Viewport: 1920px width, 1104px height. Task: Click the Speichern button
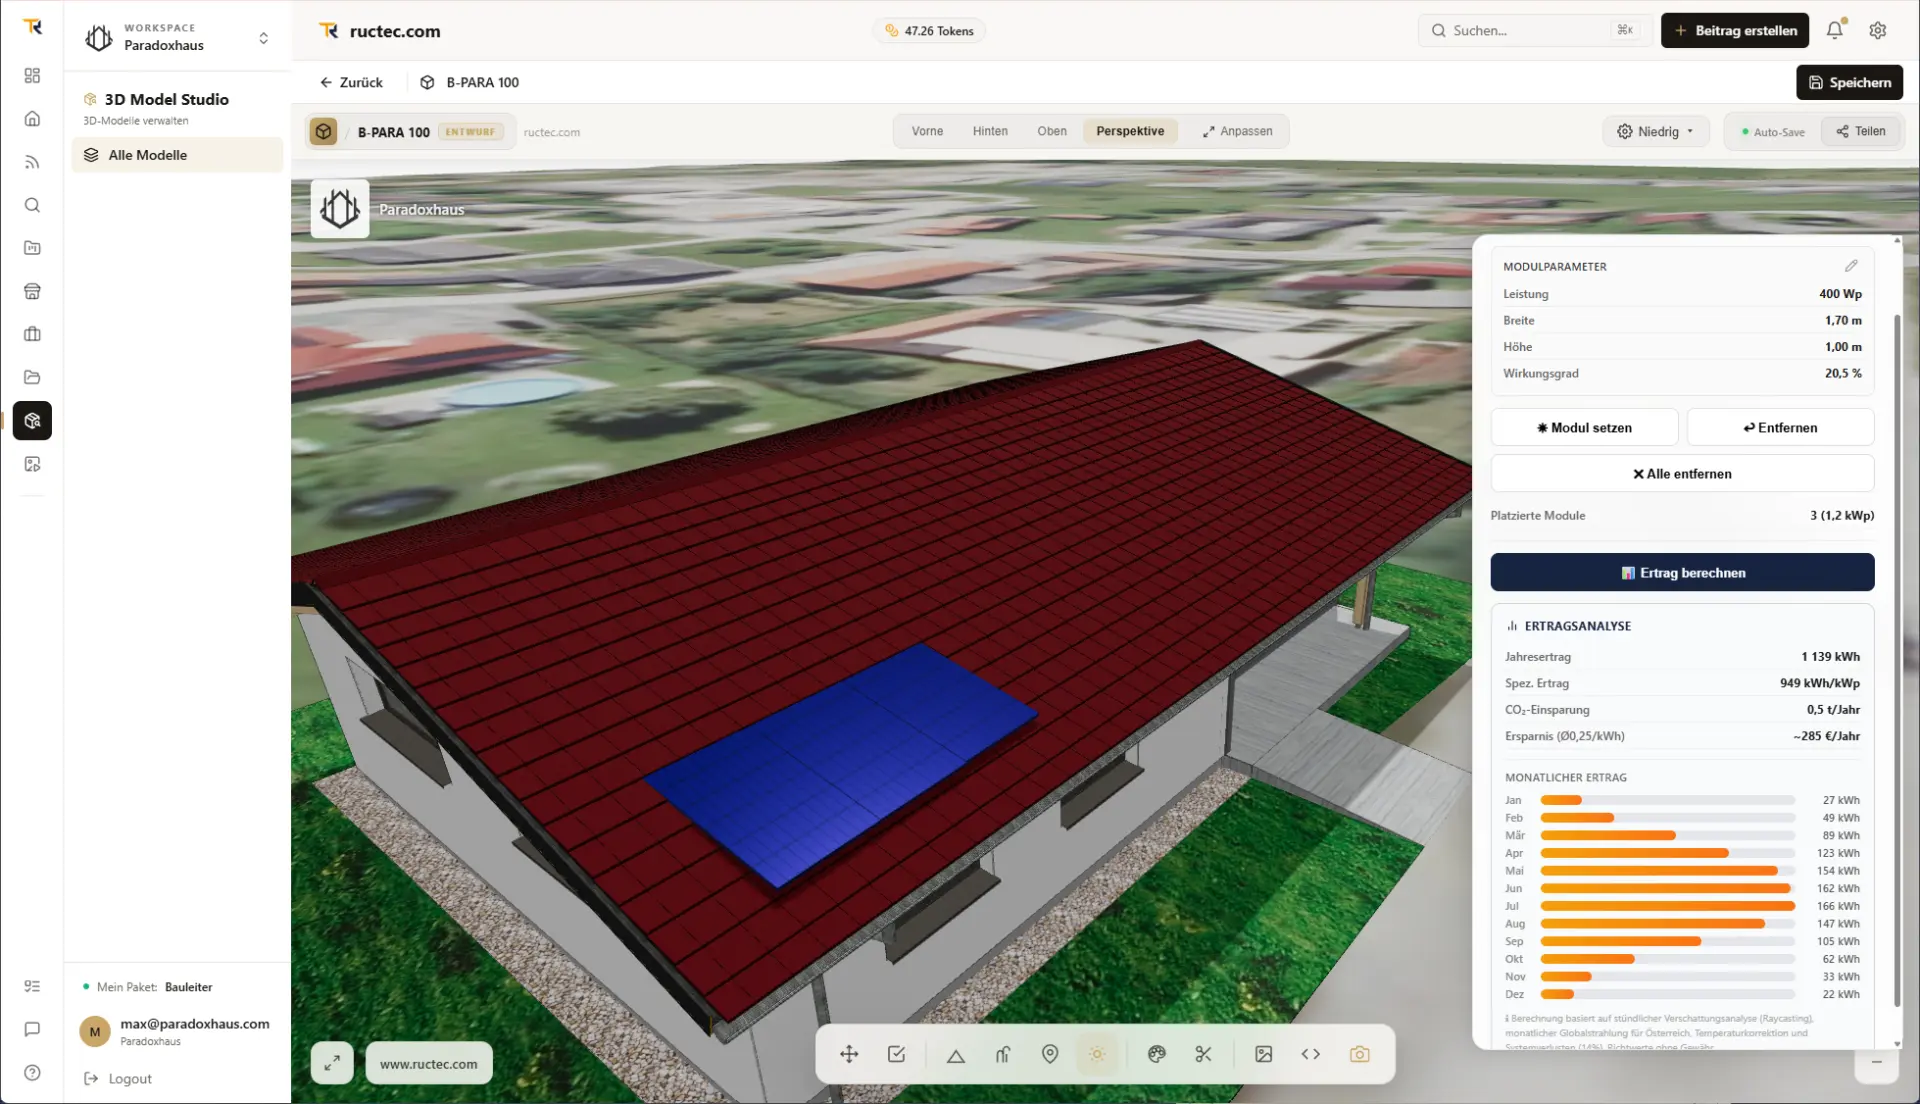[x=1849, y=82]
